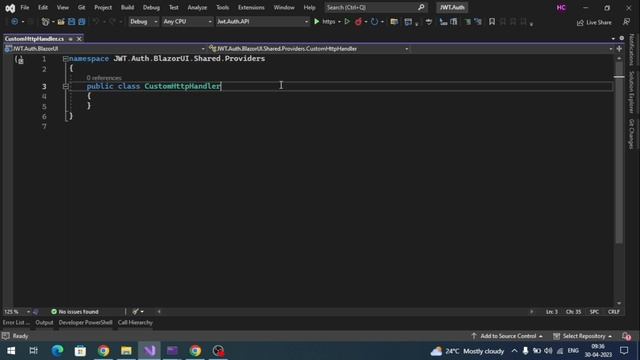The width and height of the screenshot is (640, 360).
Task: Click the Send Feedback icon next to Live Share
Action: pyautogui.click(x=627, y=22)
